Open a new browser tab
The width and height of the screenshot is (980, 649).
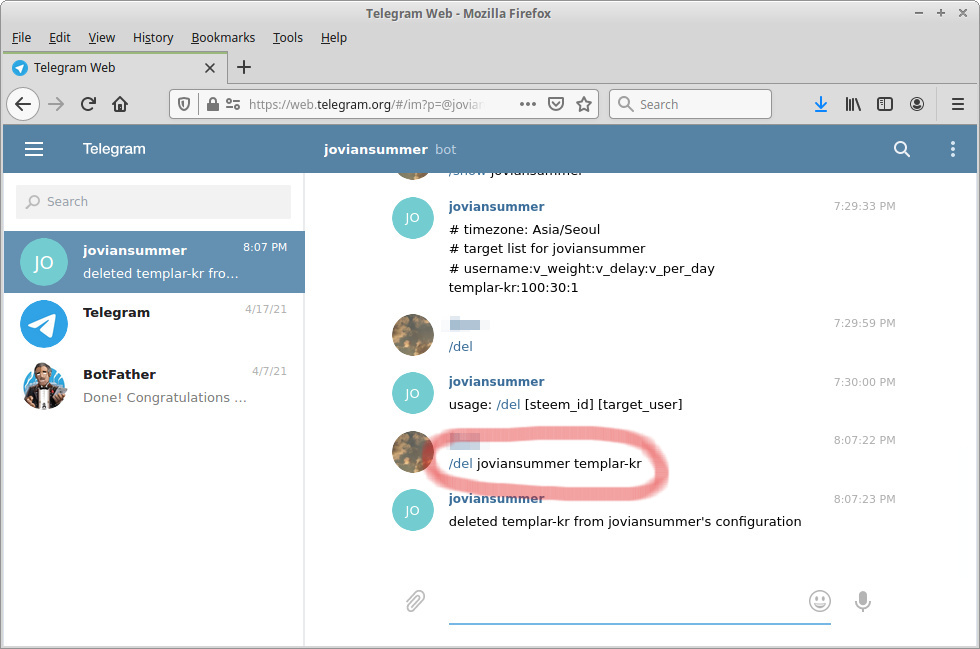244,67
